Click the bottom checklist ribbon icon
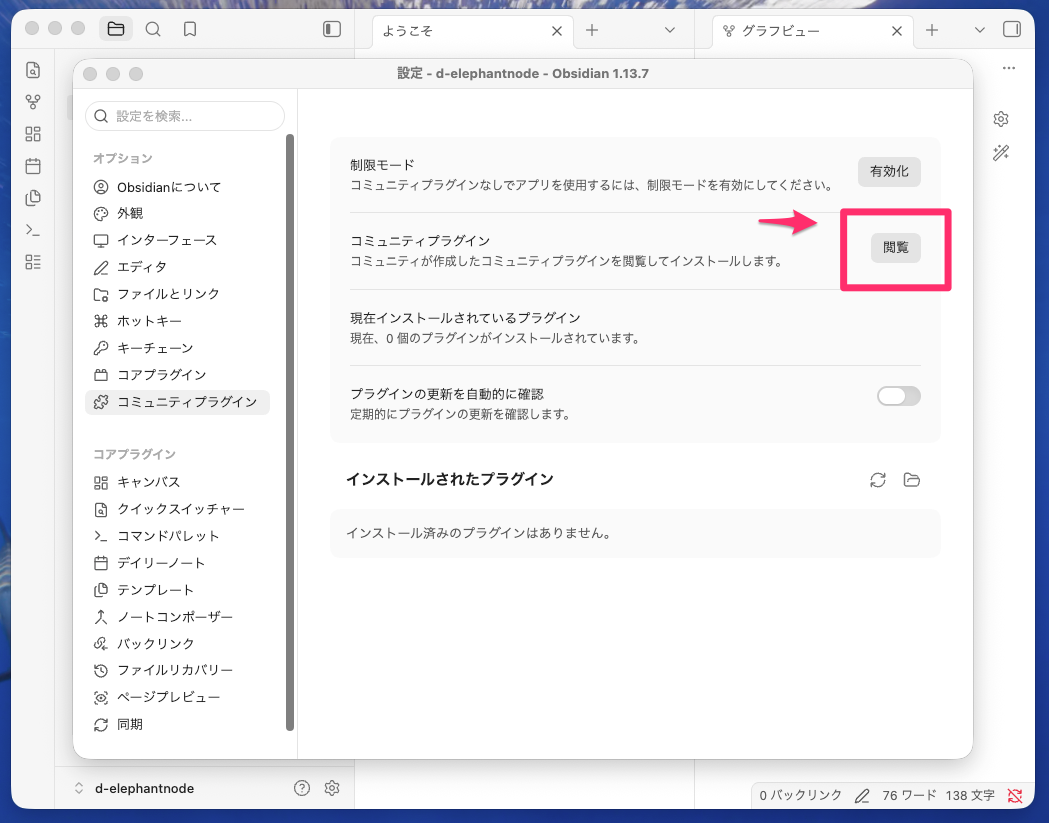Viewport: 1049px width, 823px height. (x=33, y=262)
